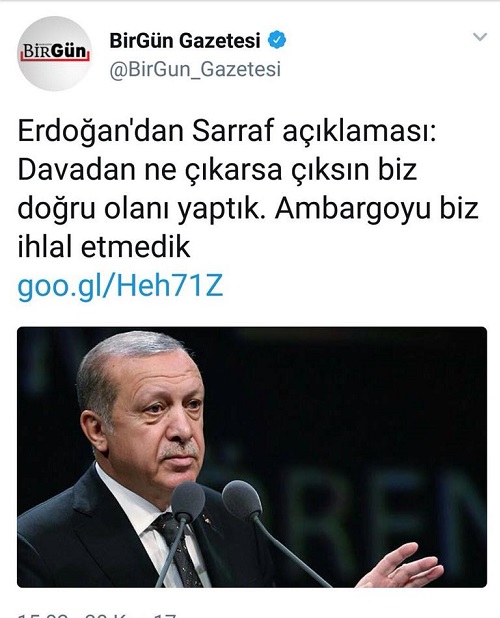Open the goo.gl/Heh71Z link

[x=120, y=286]
